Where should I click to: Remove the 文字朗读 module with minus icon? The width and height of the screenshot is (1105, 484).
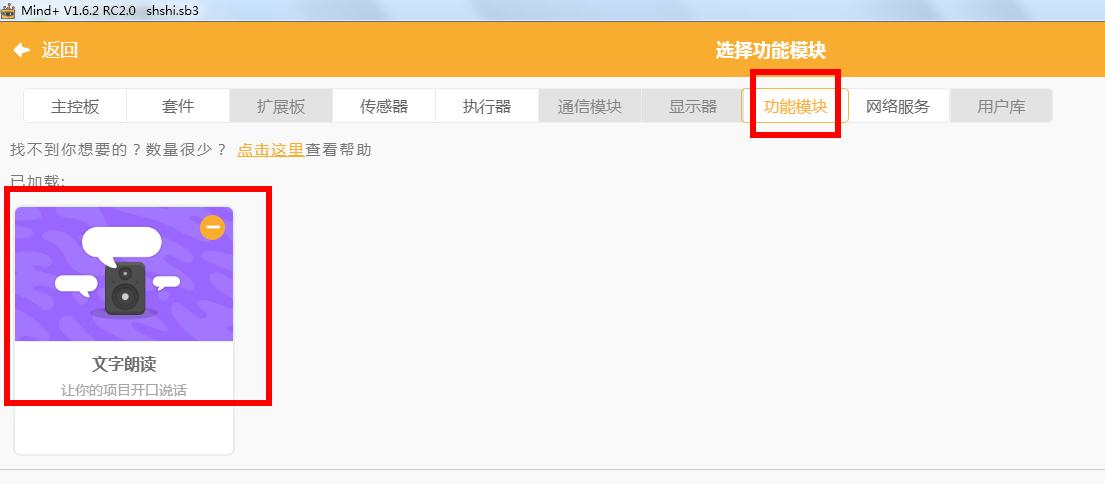click(212, 228)
